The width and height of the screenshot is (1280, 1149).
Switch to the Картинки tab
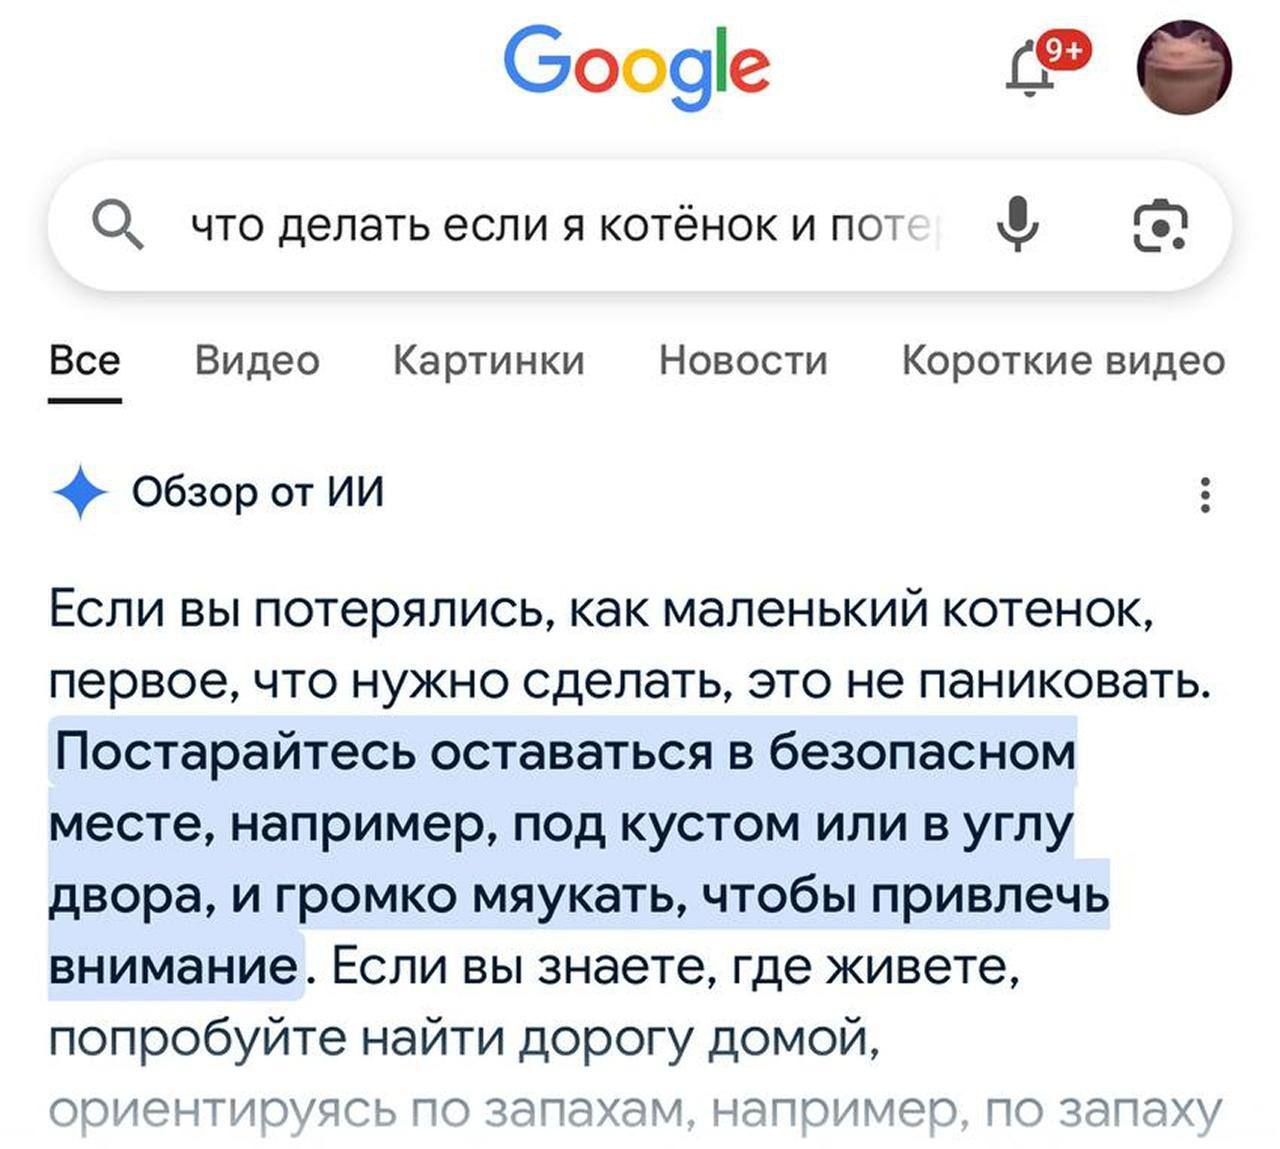pos(489,361)
